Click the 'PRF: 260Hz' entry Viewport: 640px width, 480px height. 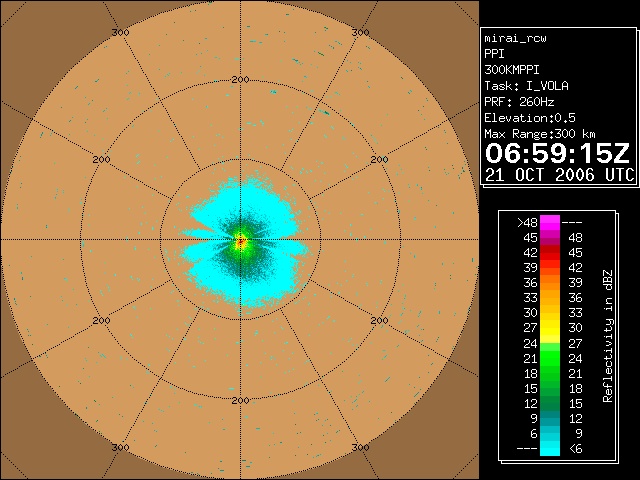[x=519, y=102]
